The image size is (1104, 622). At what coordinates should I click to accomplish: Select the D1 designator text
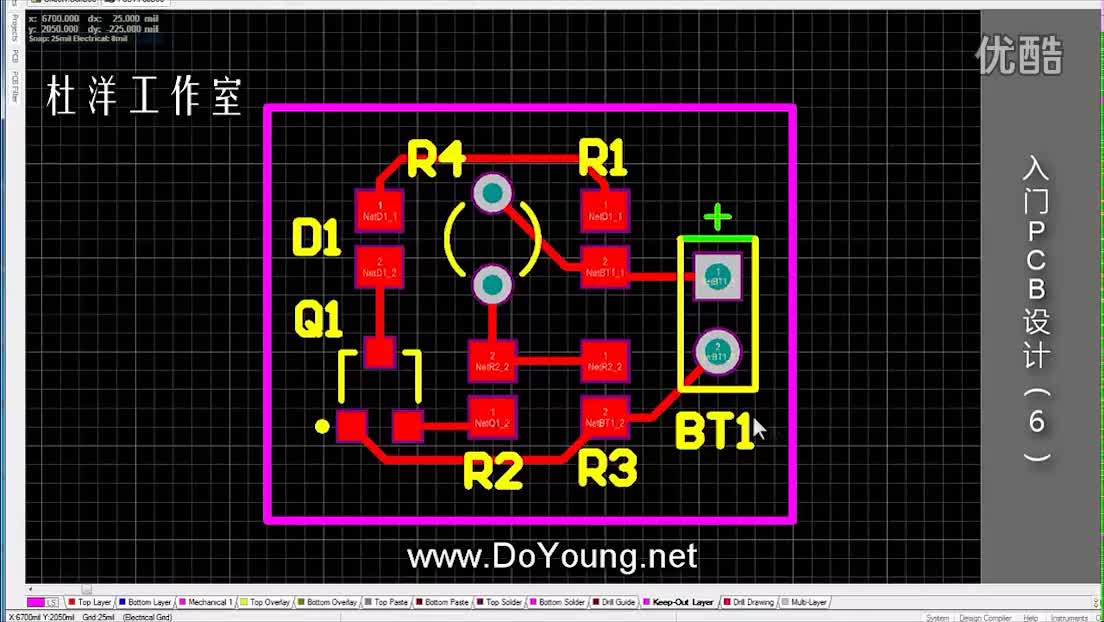316,237
